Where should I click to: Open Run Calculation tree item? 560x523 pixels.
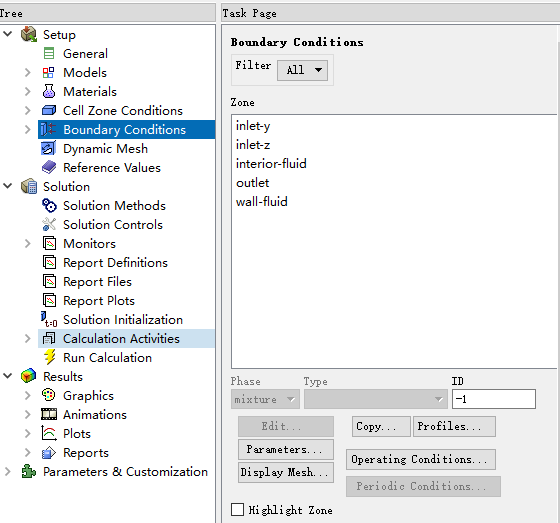(x=108, y=357)
